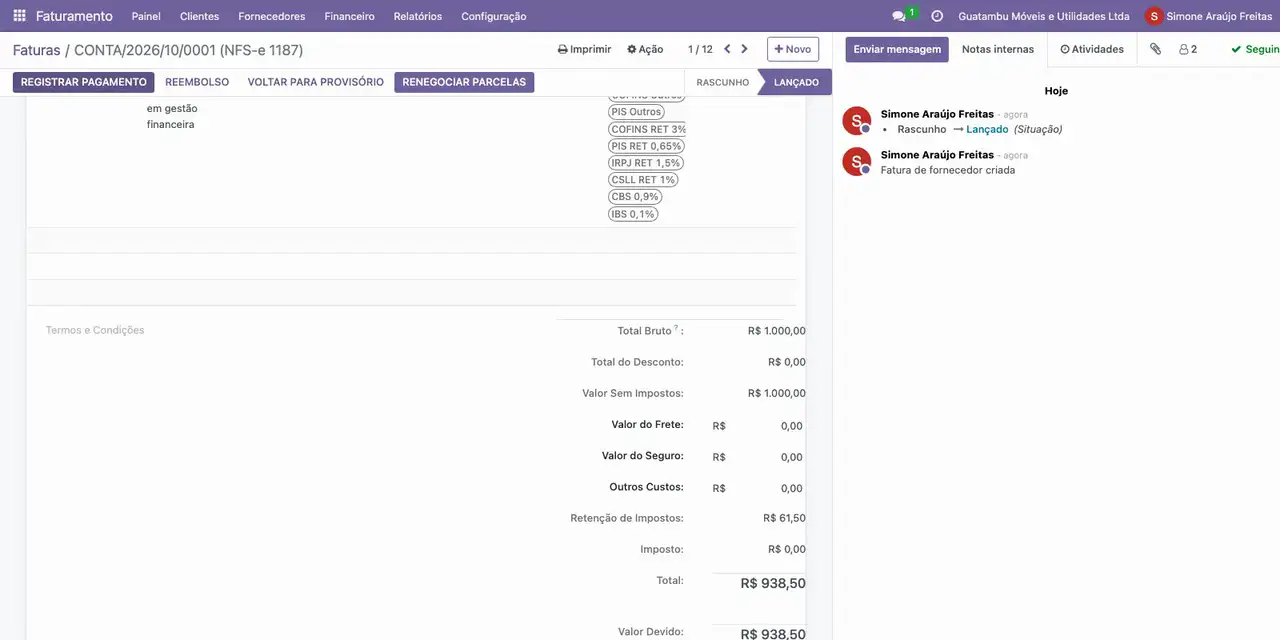1280x640 pixels.
Task: Click the Faturamento app title
Action: pos(74,16)
